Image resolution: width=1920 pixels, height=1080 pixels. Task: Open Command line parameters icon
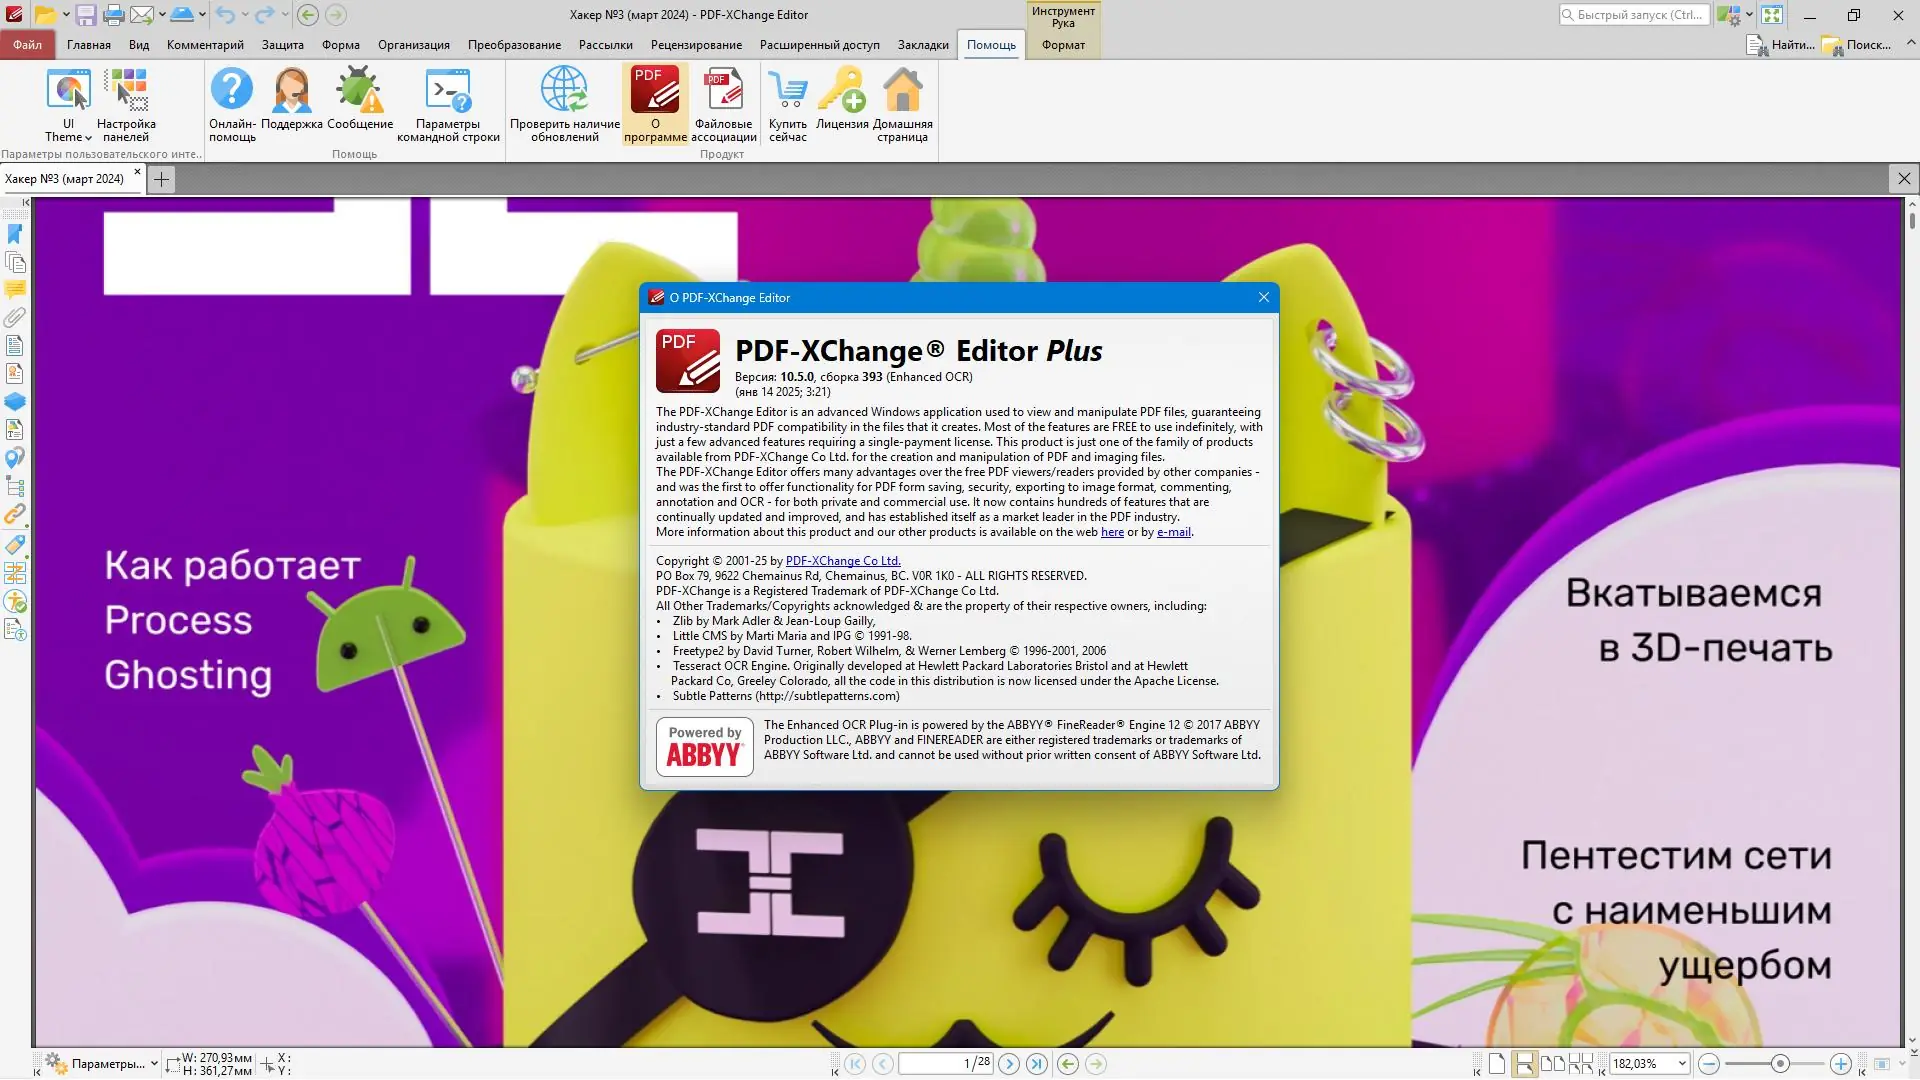coord(447,91)
